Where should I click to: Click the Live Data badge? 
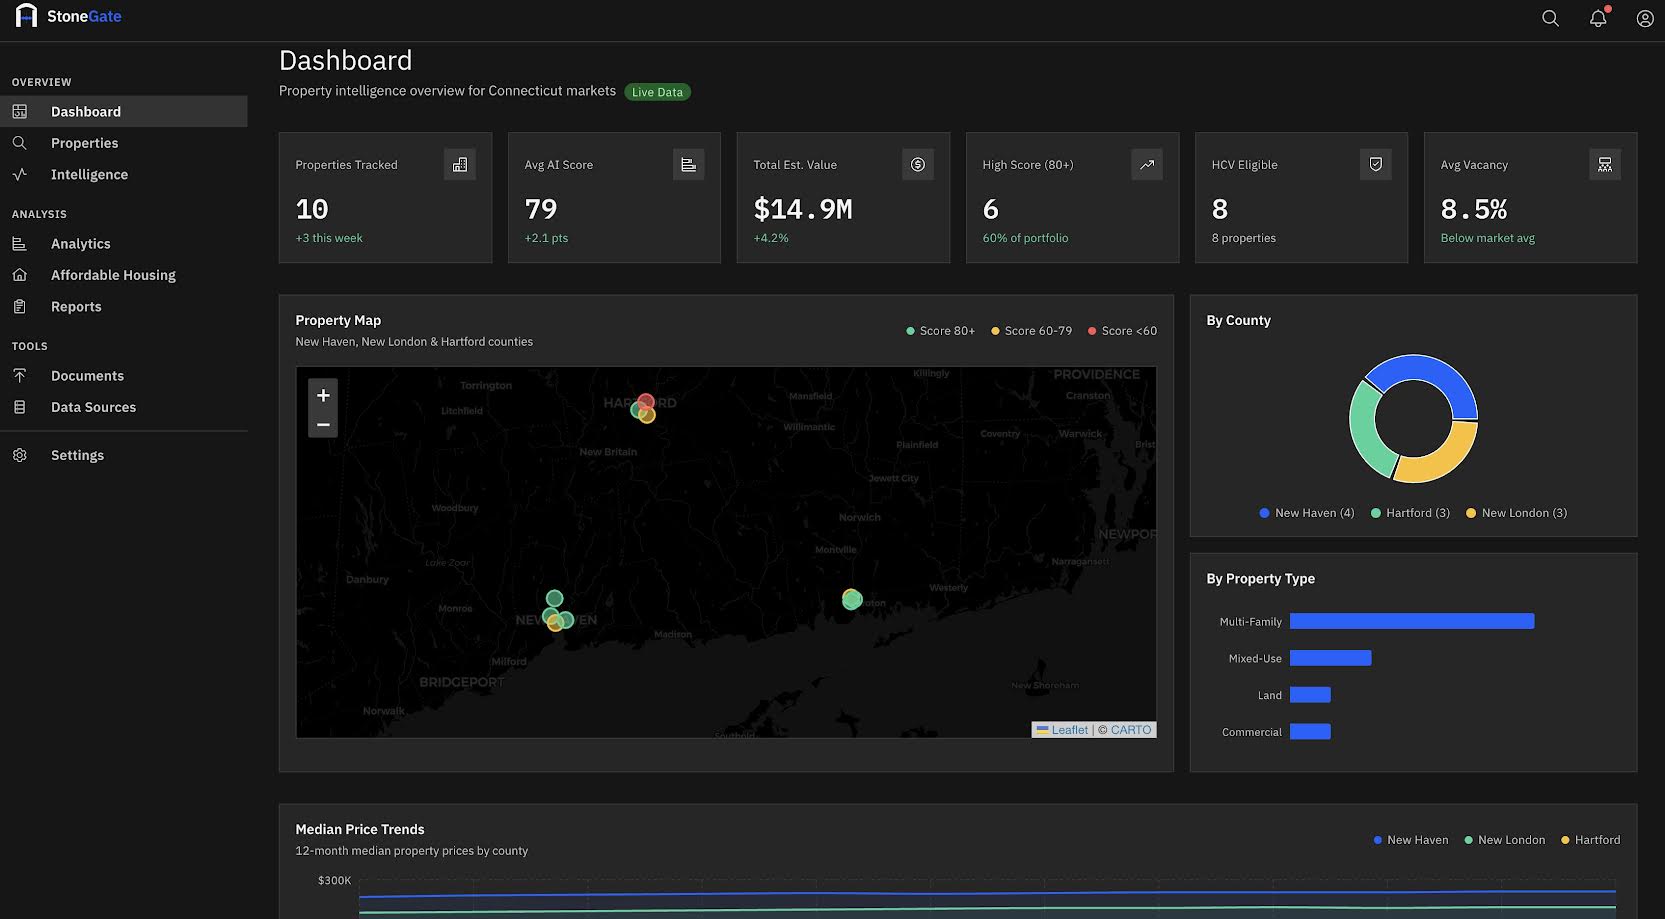(657, 92)
